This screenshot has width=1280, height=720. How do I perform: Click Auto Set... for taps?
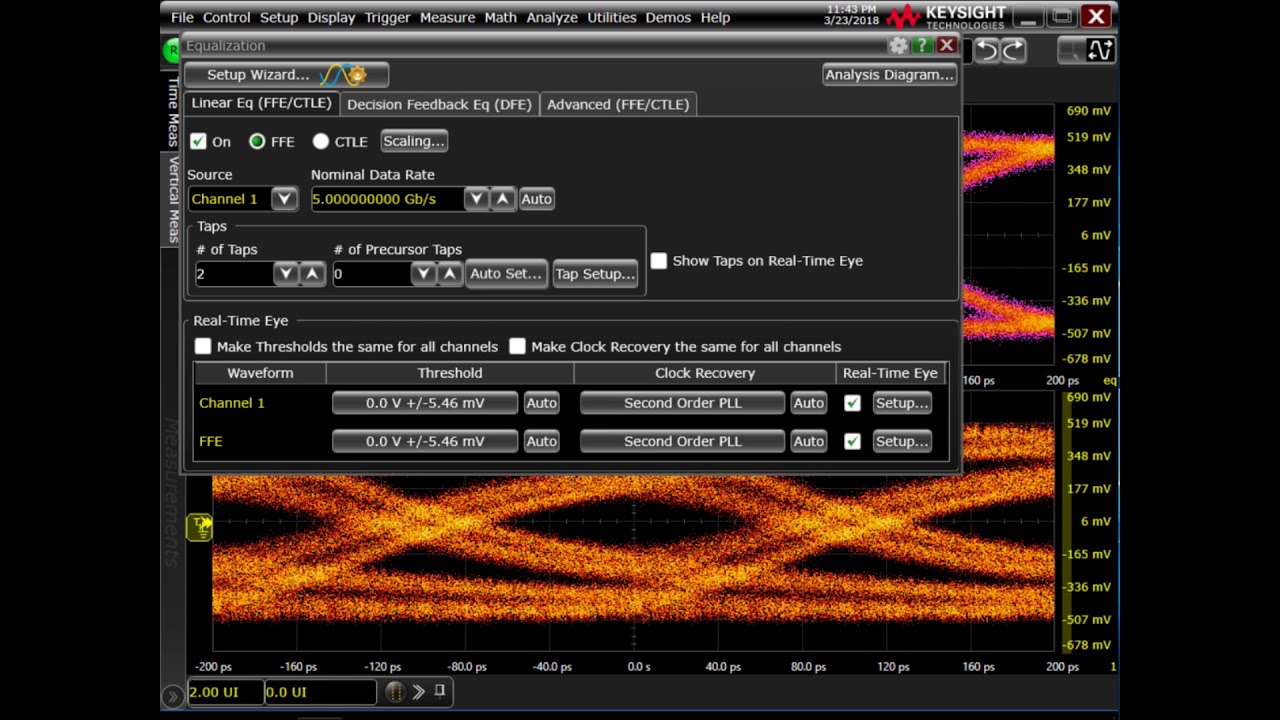point(506,274)
